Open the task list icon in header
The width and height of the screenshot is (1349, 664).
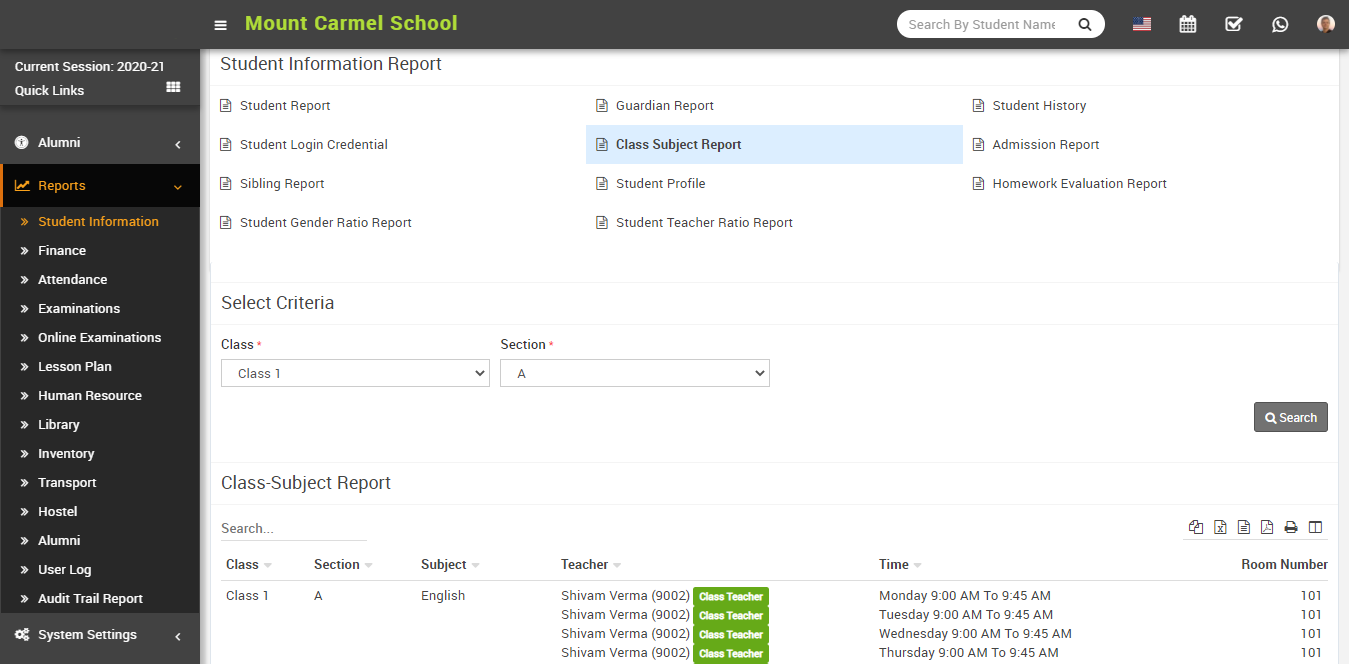pyautogui.click(x=1233, y=23)
